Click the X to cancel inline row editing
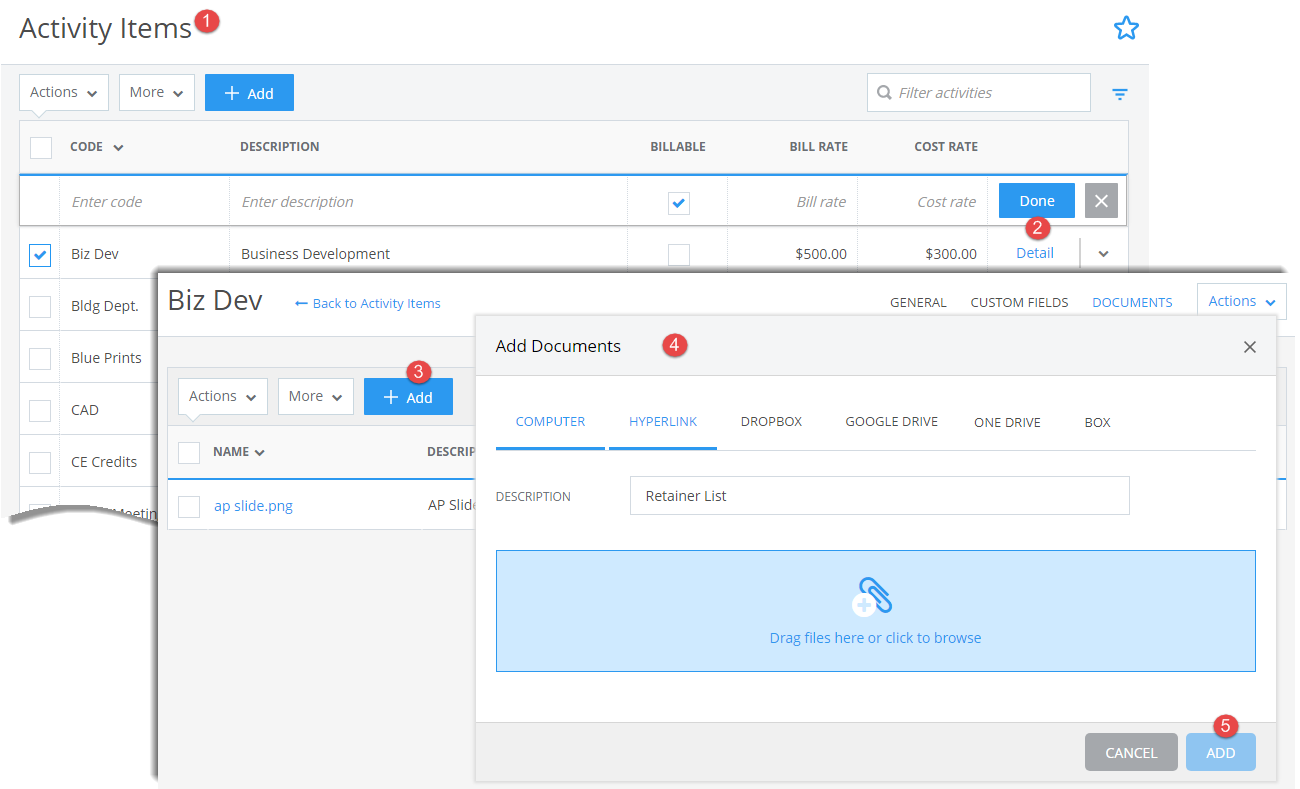This screenshot has height=789, width=1300. click(x=1101, y=200)
